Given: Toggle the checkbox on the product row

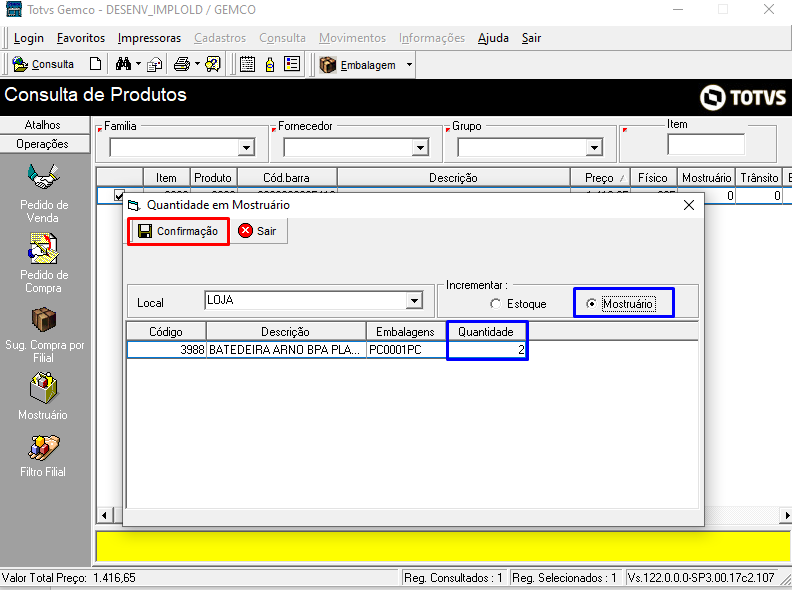Looking at the screenshot, I should tap(119, 195).
